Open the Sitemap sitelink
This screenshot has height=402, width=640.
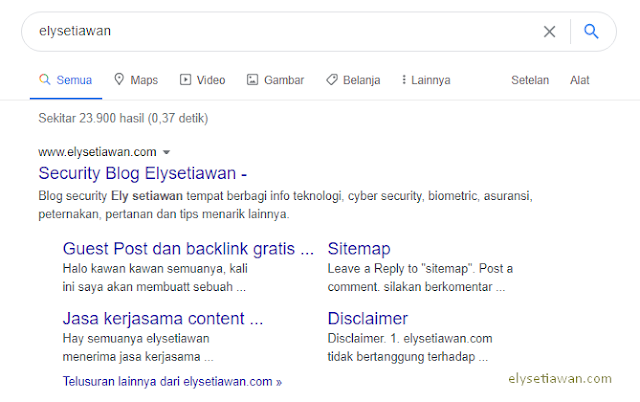[359, 249]
